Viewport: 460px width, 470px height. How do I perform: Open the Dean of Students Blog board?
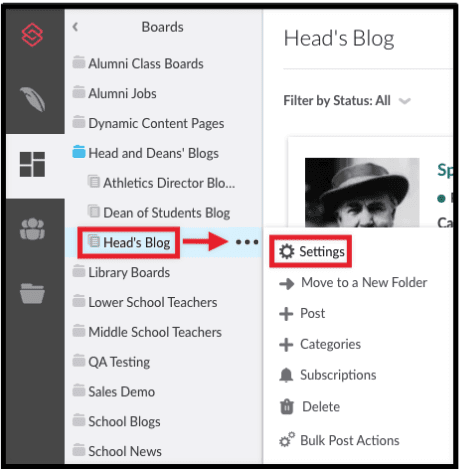point(159,213)
